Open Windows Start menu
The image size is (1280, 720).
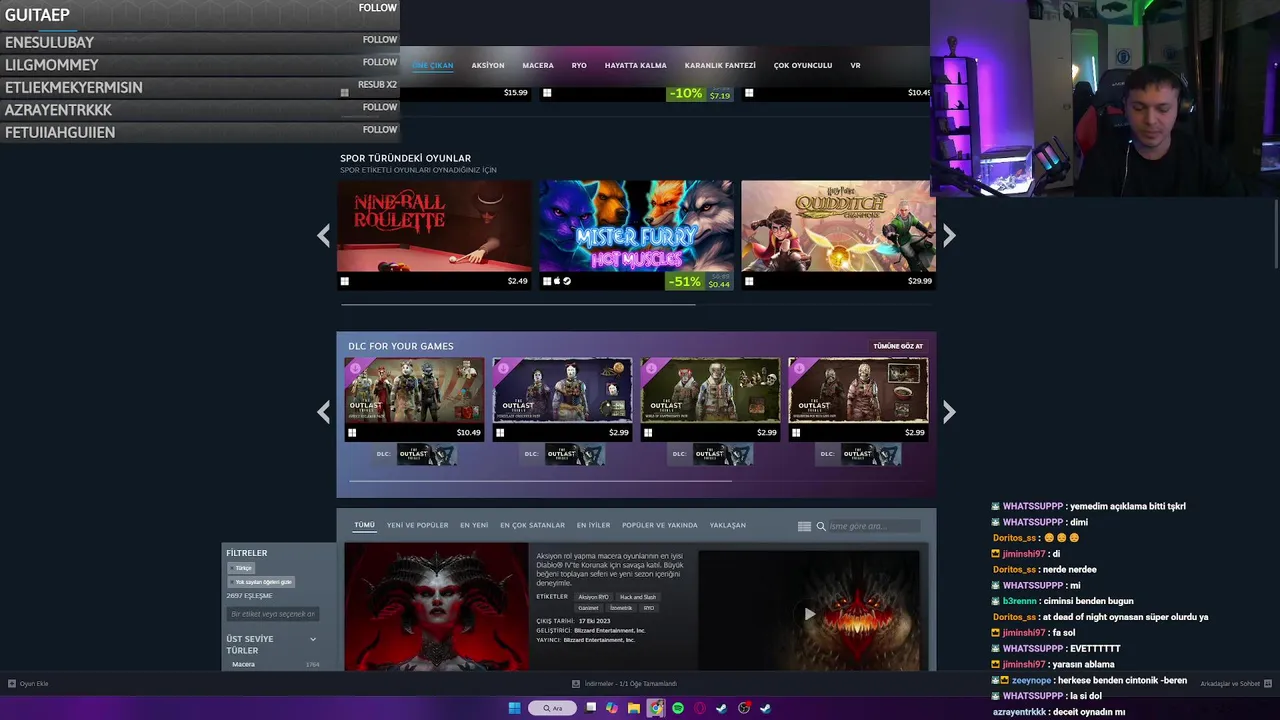[514, 708]
